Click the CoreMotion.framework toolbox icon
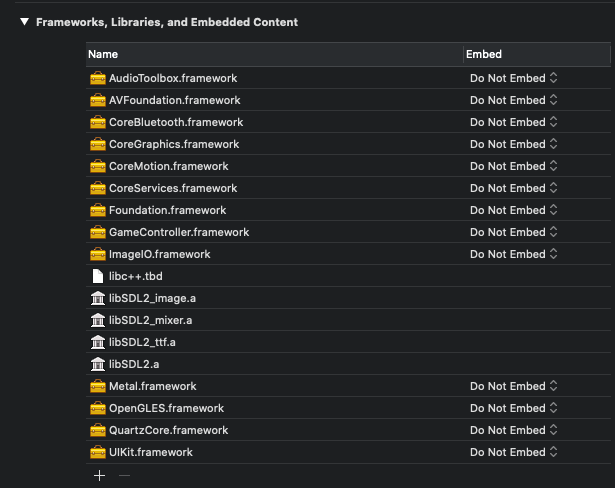The height and width of the screenshot is (488, 615). click(98, 166)
